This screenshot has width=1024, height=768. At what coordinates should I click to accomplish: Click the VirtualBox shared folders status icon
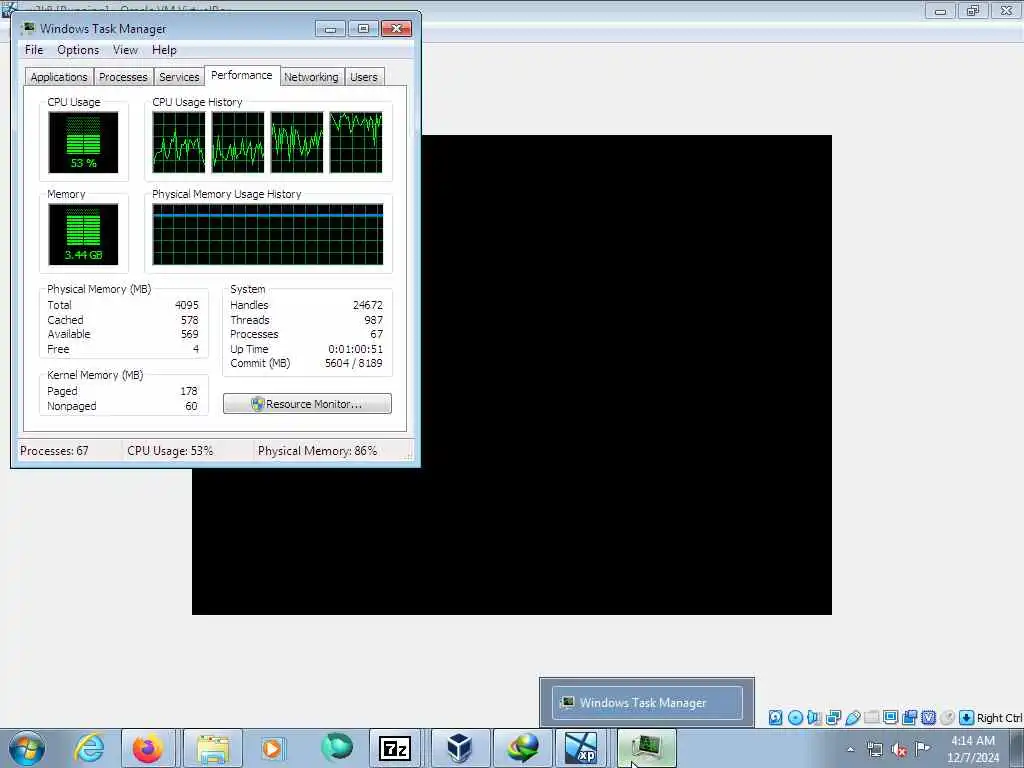click(871, 718)
